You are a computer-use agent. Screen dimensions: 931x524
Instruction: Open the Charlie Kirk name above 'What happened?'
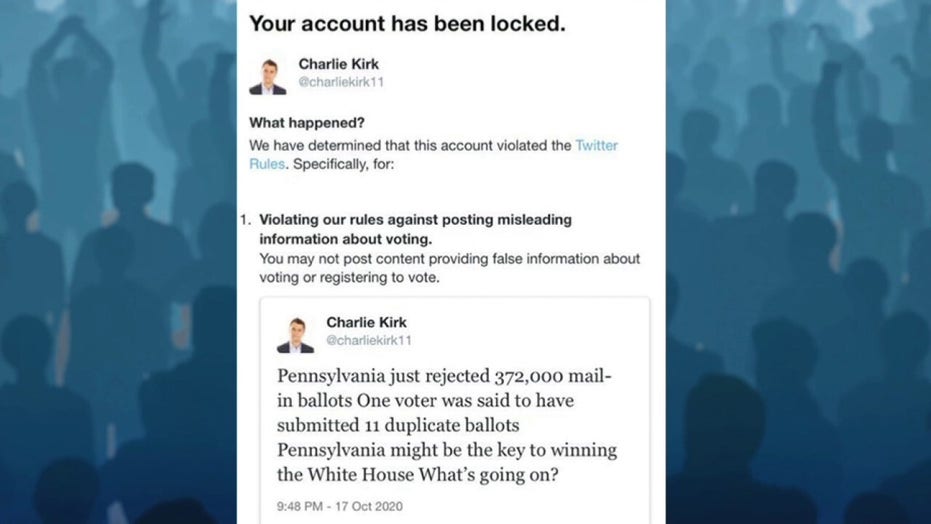338,64
